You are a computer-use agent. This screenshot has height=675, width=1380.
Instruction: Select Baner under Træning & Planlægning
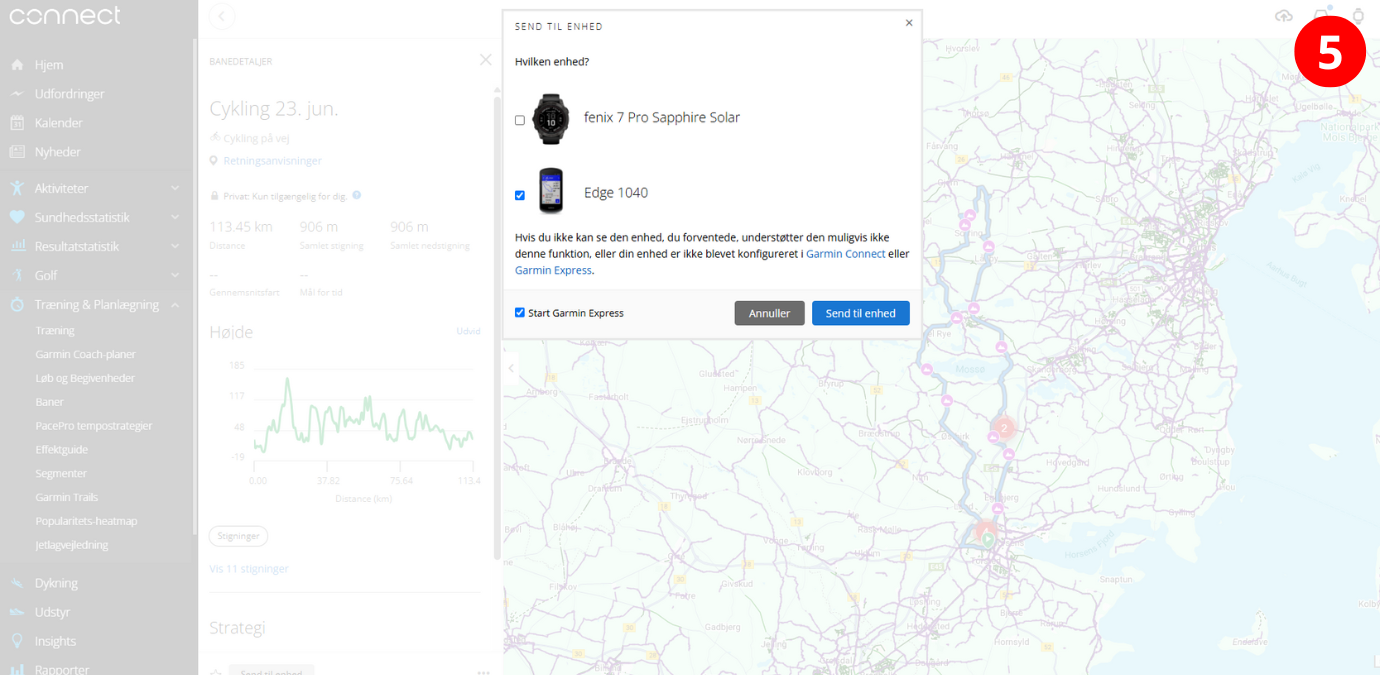[49, 401]
